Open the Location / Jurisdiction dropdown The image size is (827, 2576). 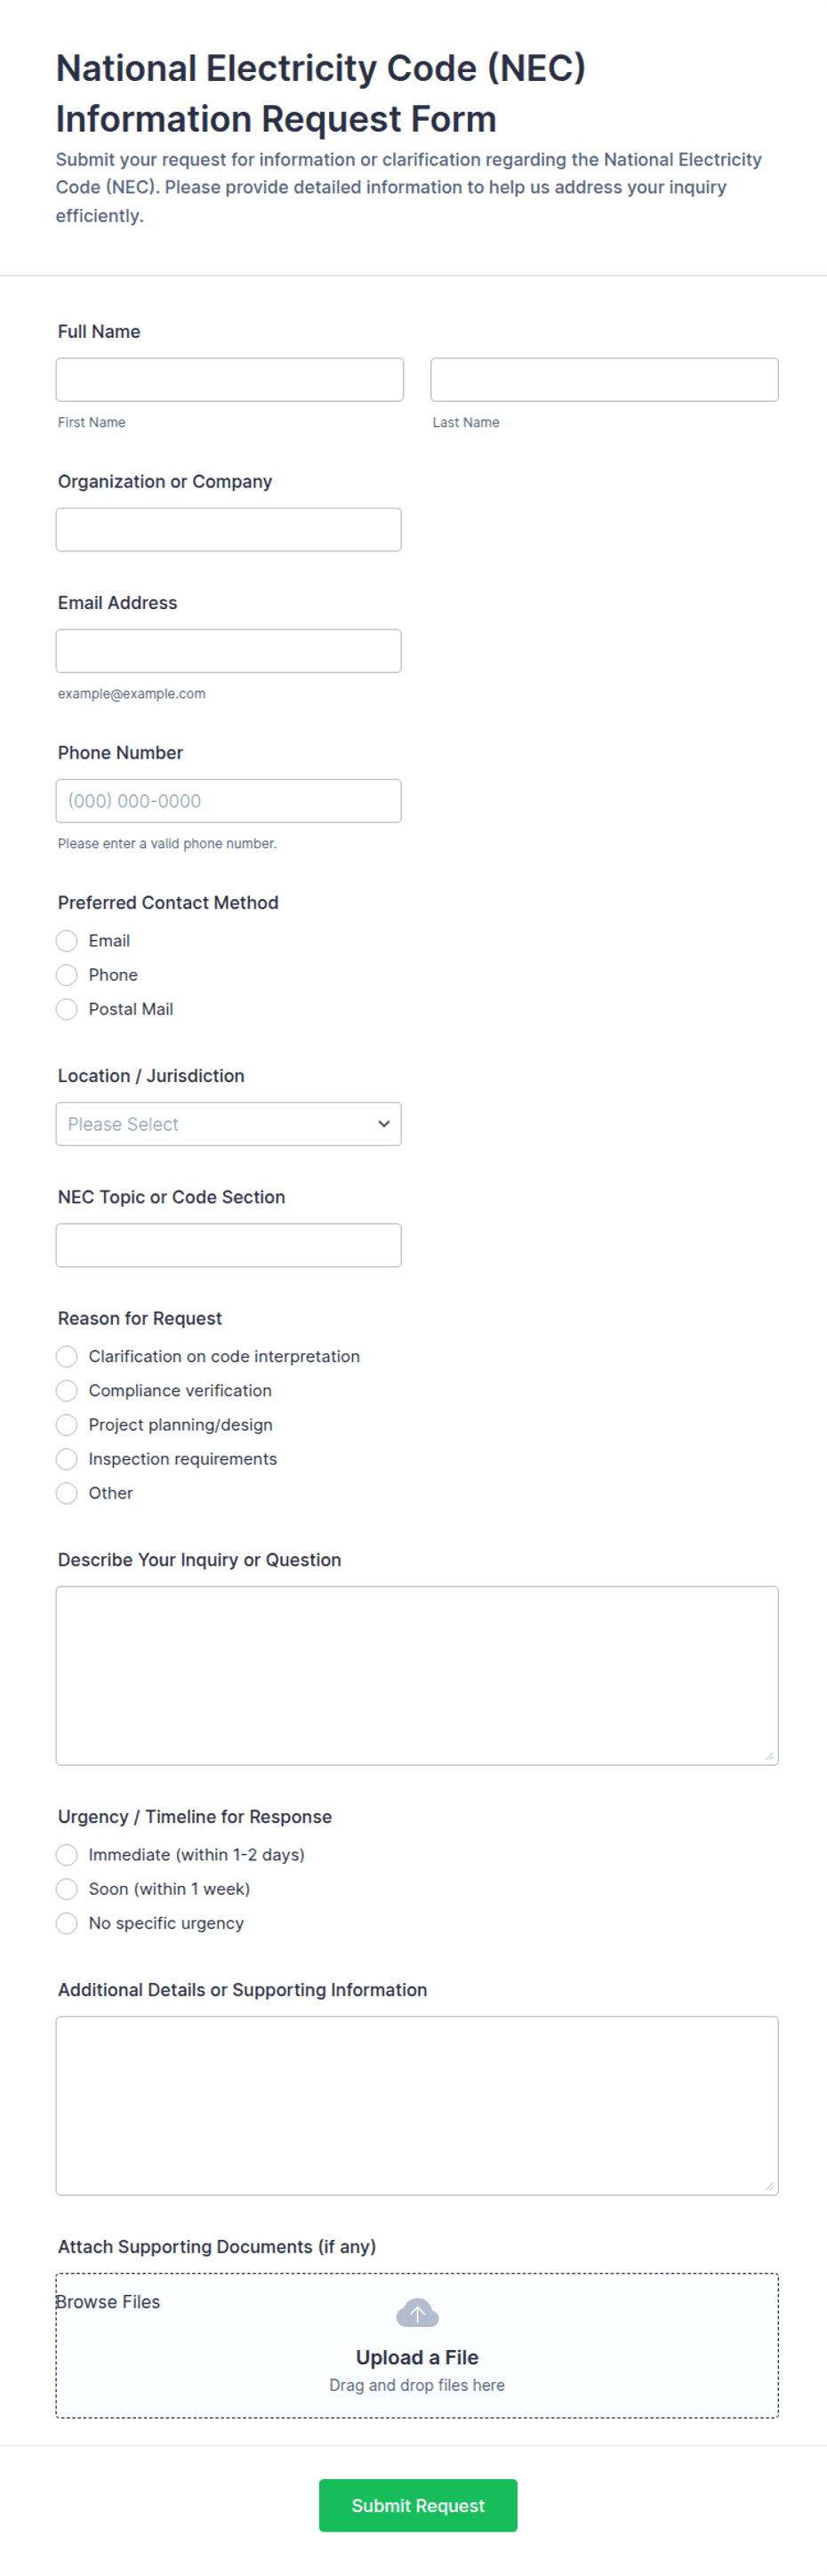click(228, 1124)
